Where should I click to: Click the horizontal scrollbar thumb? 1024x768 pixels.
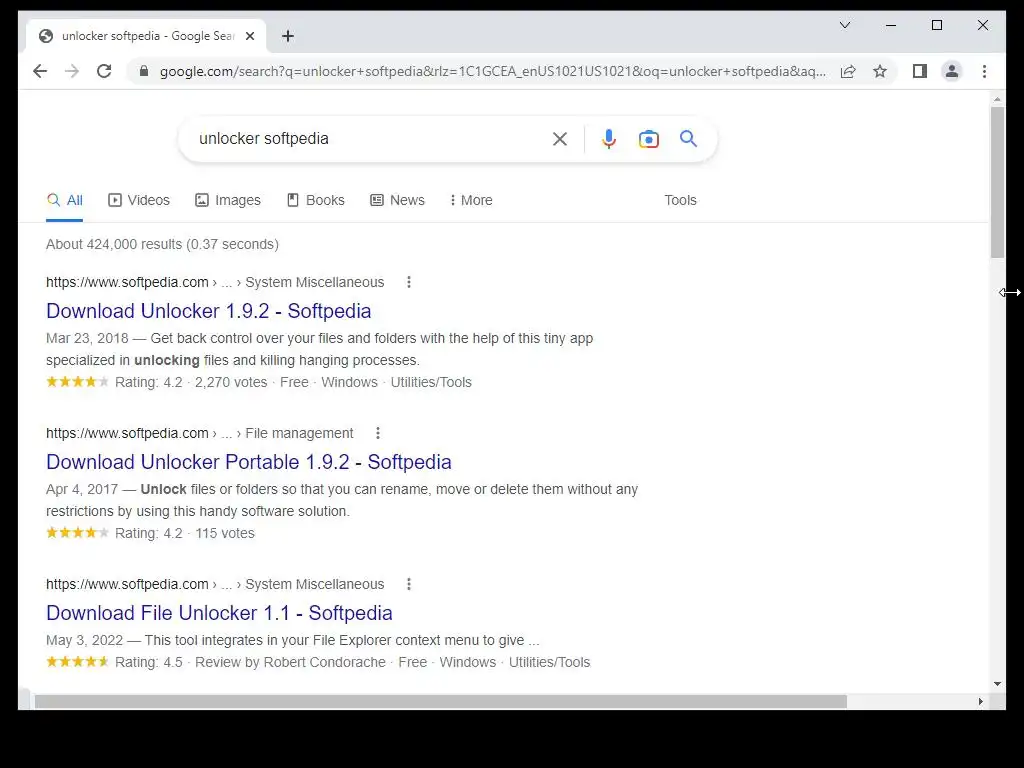click(x=440, y=701)
